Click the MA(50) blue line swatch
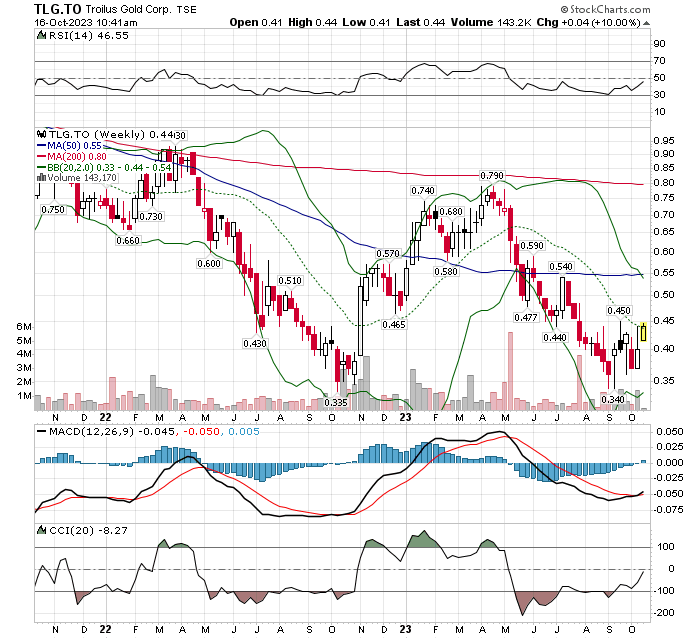The height and width of the screenshot is (639, 700). [x=42, y=146]
